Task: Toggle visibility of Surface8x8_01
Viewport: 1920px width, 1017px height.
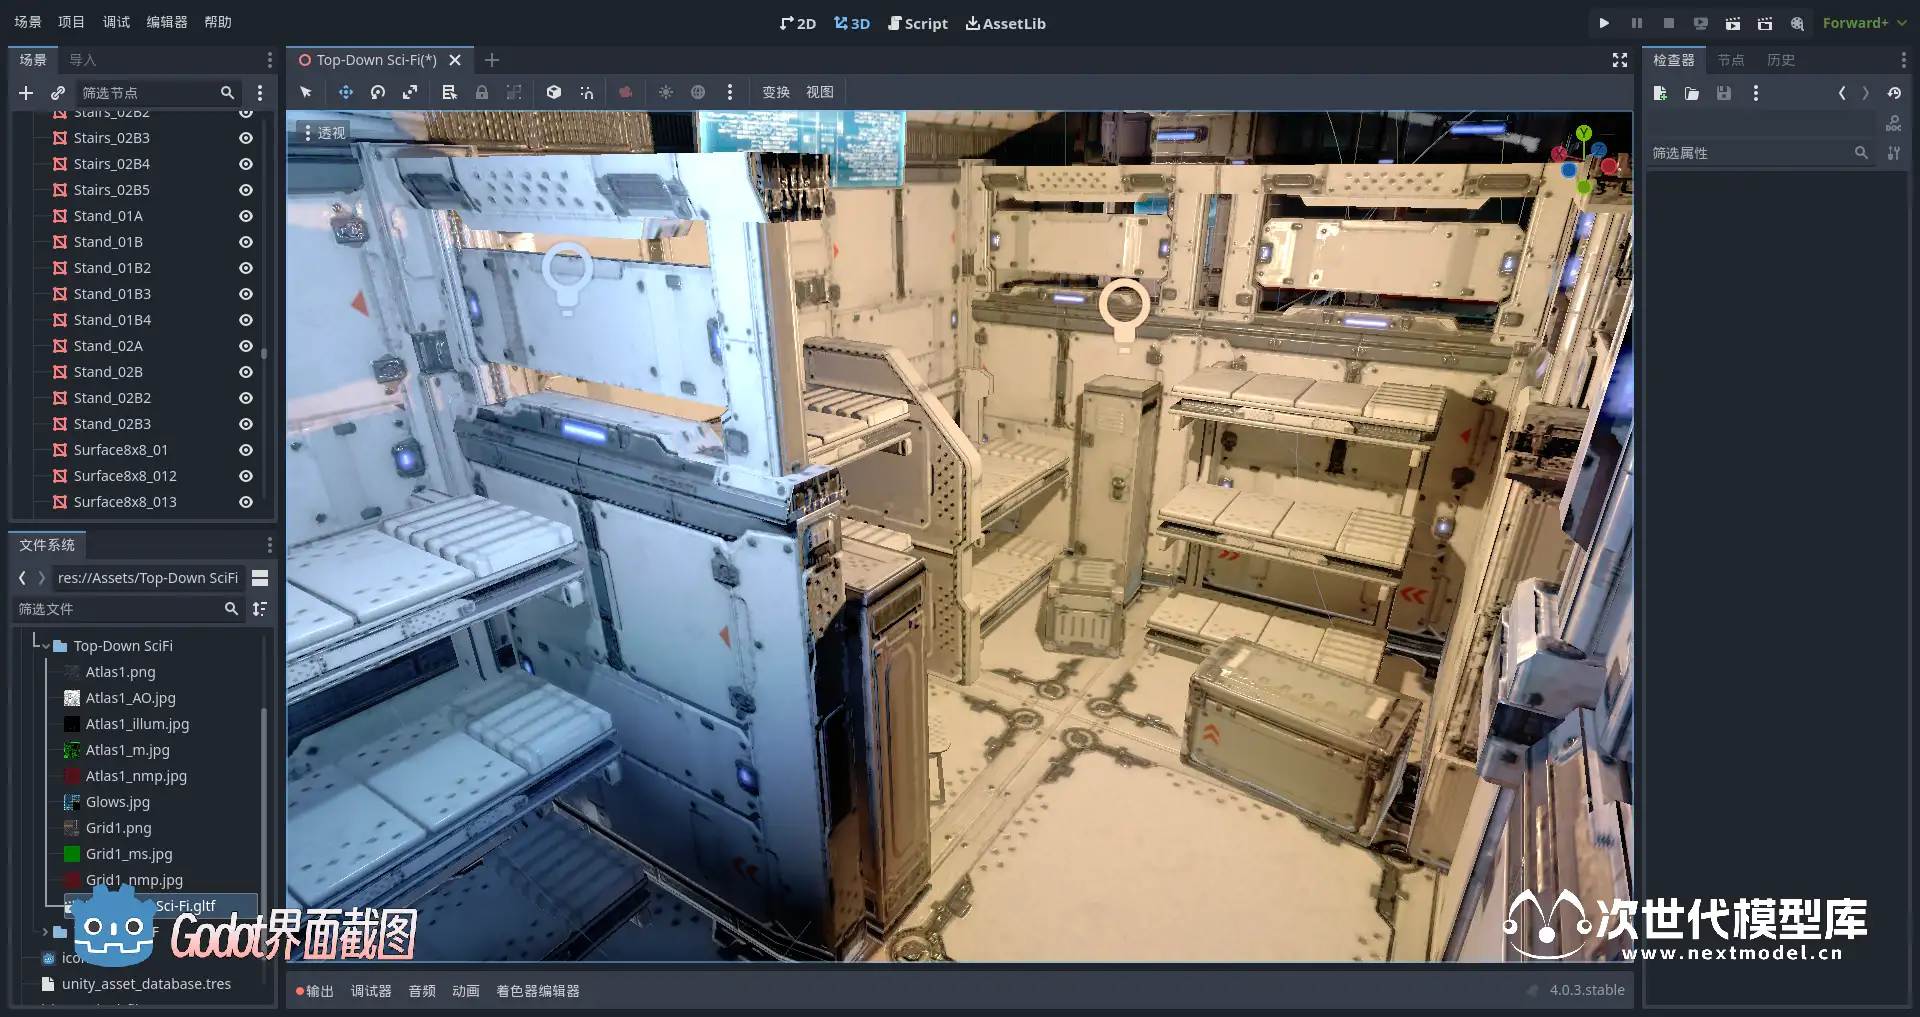Action: click(245, 450)
